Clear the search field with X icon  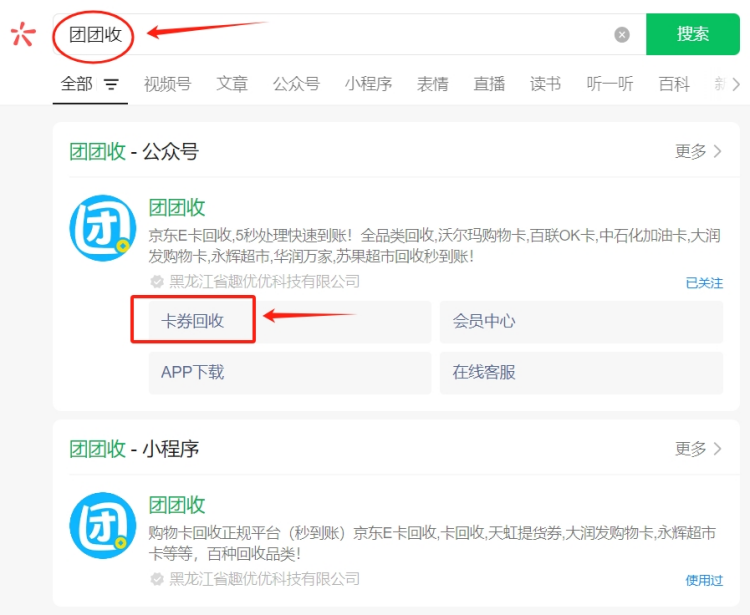622,35
